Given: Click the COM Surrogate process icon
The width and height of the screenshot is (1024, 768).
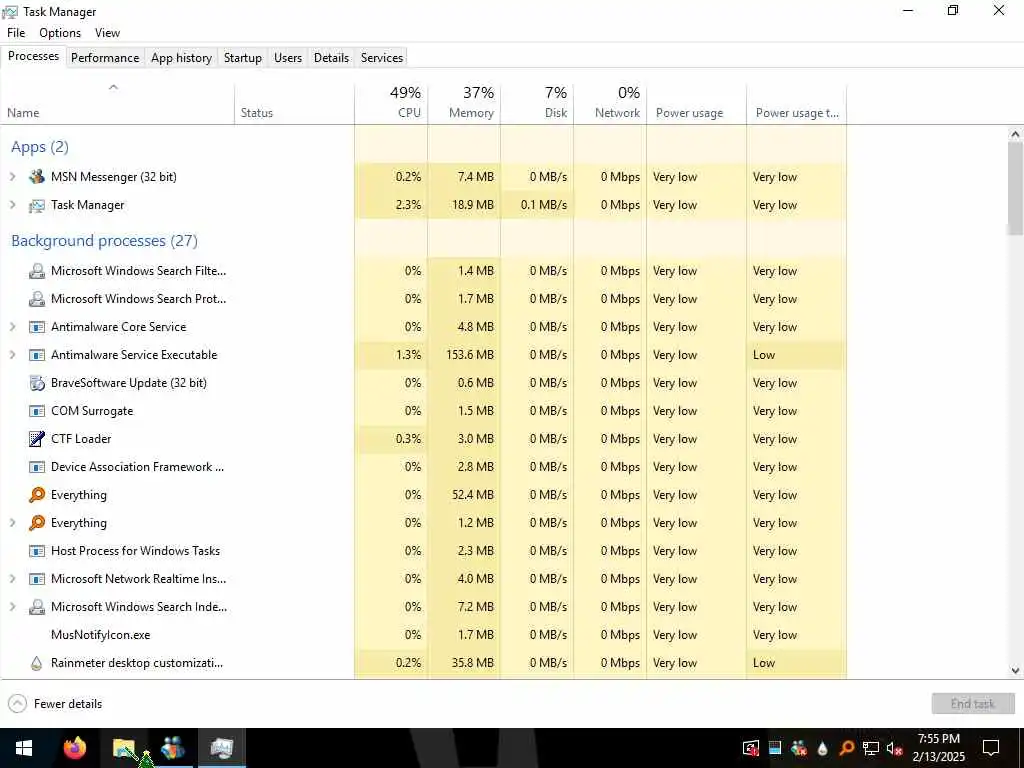Looking at the screenshot, I should [x=37, y=411].
